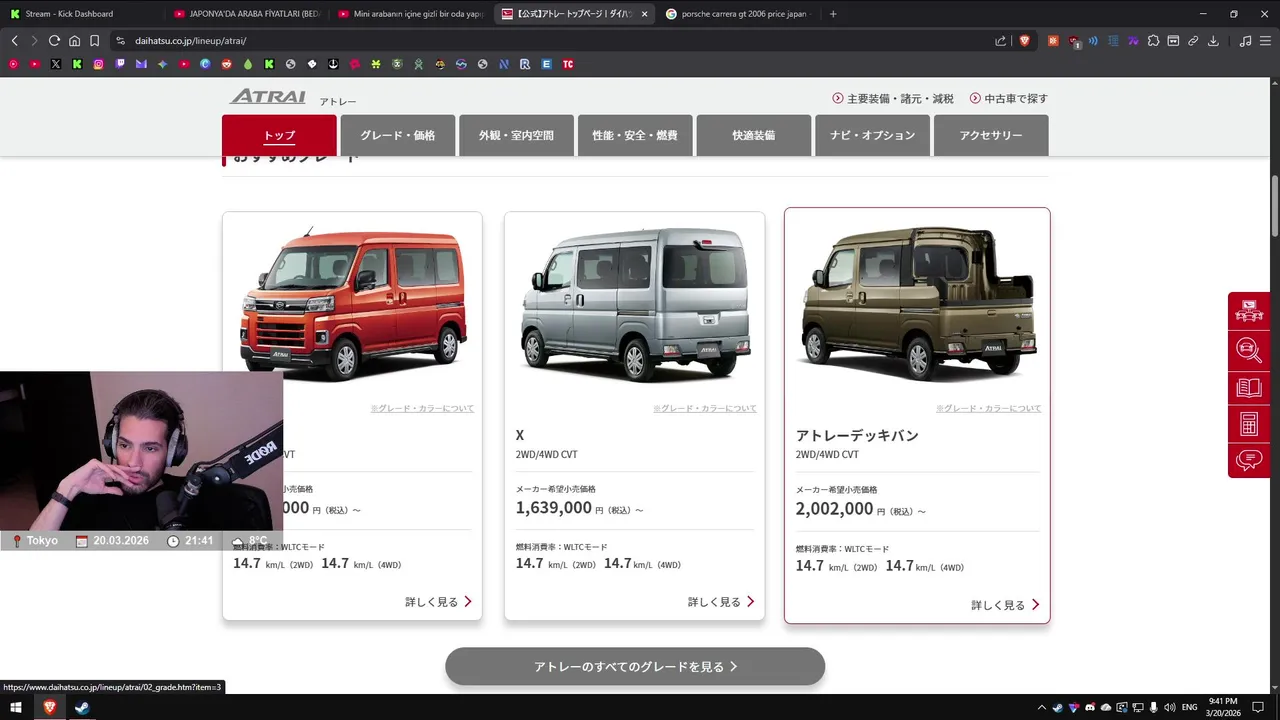Click the Brave icon in the taskbar
The image size is (1280, 720).
coord(49,707)
